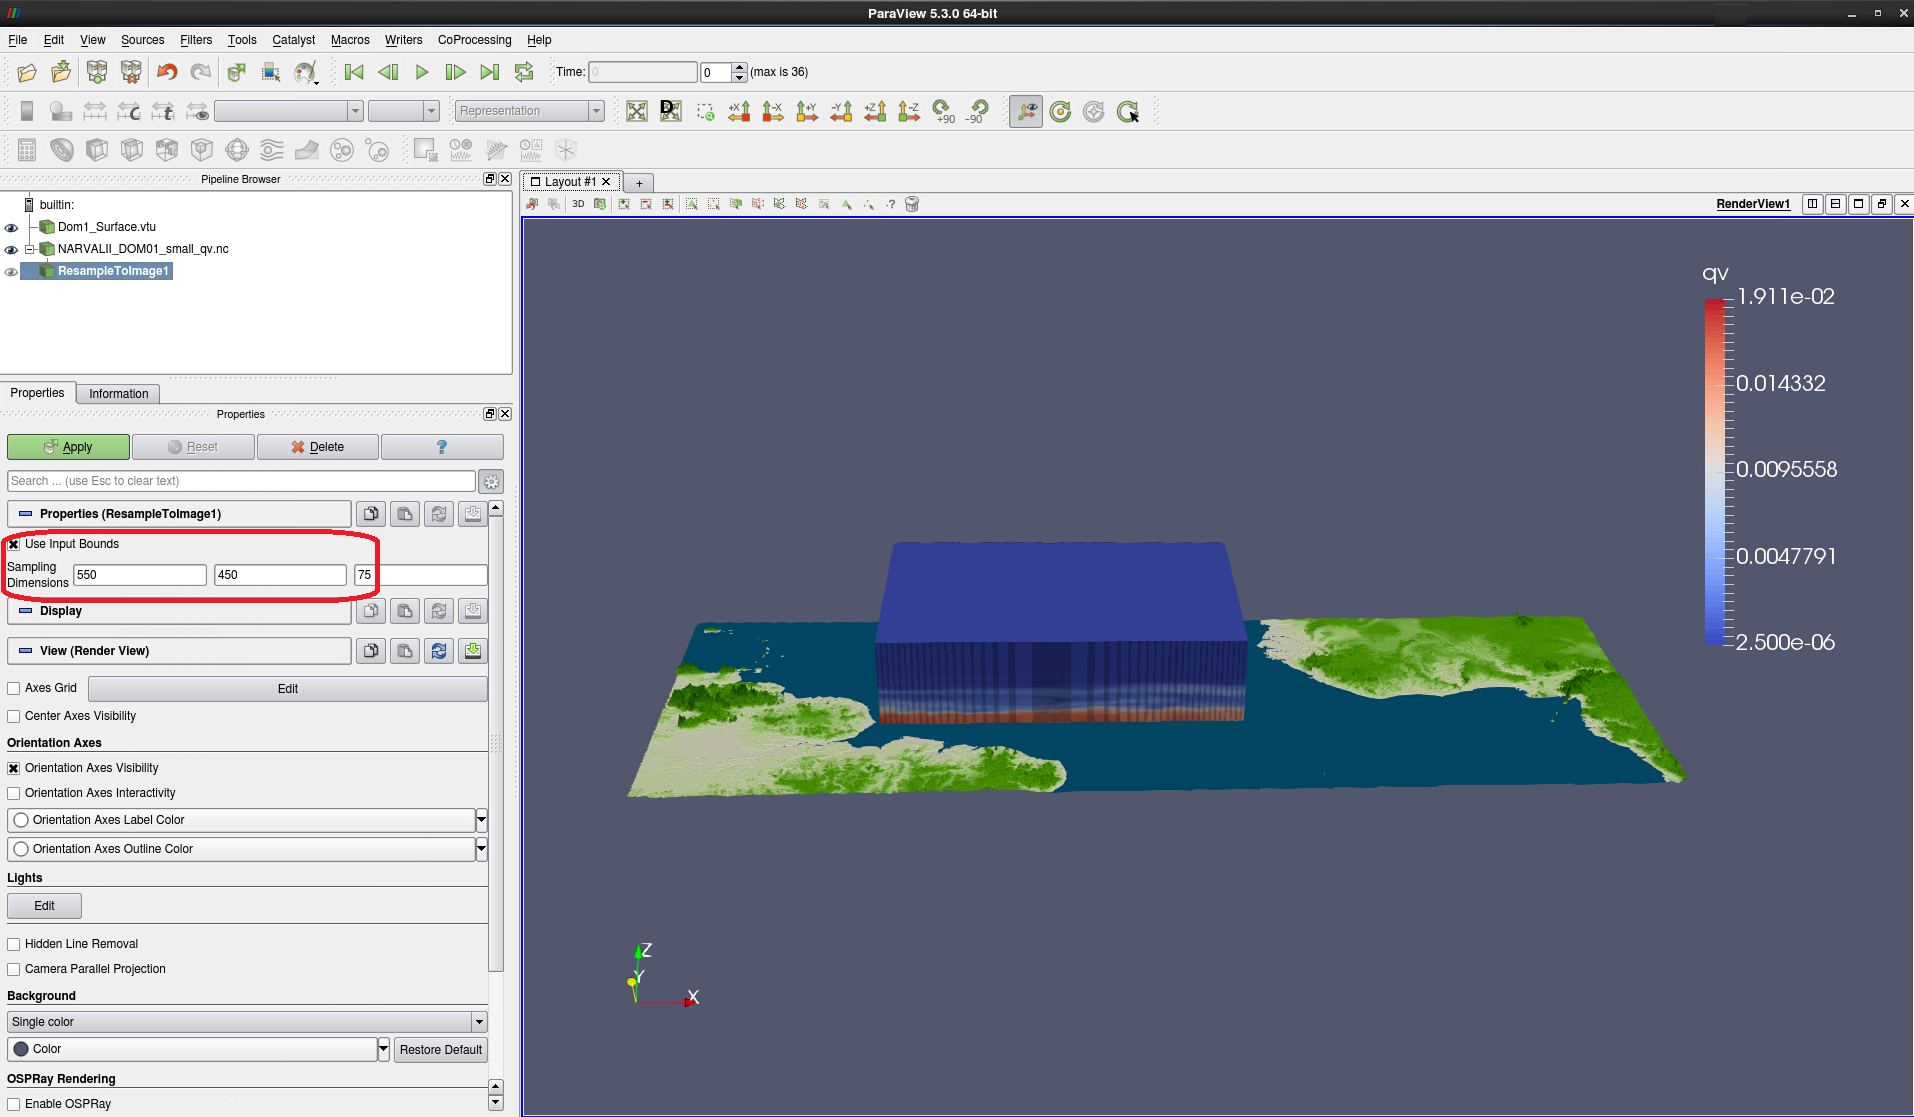Click the Apply button

[x=68, y=447]
